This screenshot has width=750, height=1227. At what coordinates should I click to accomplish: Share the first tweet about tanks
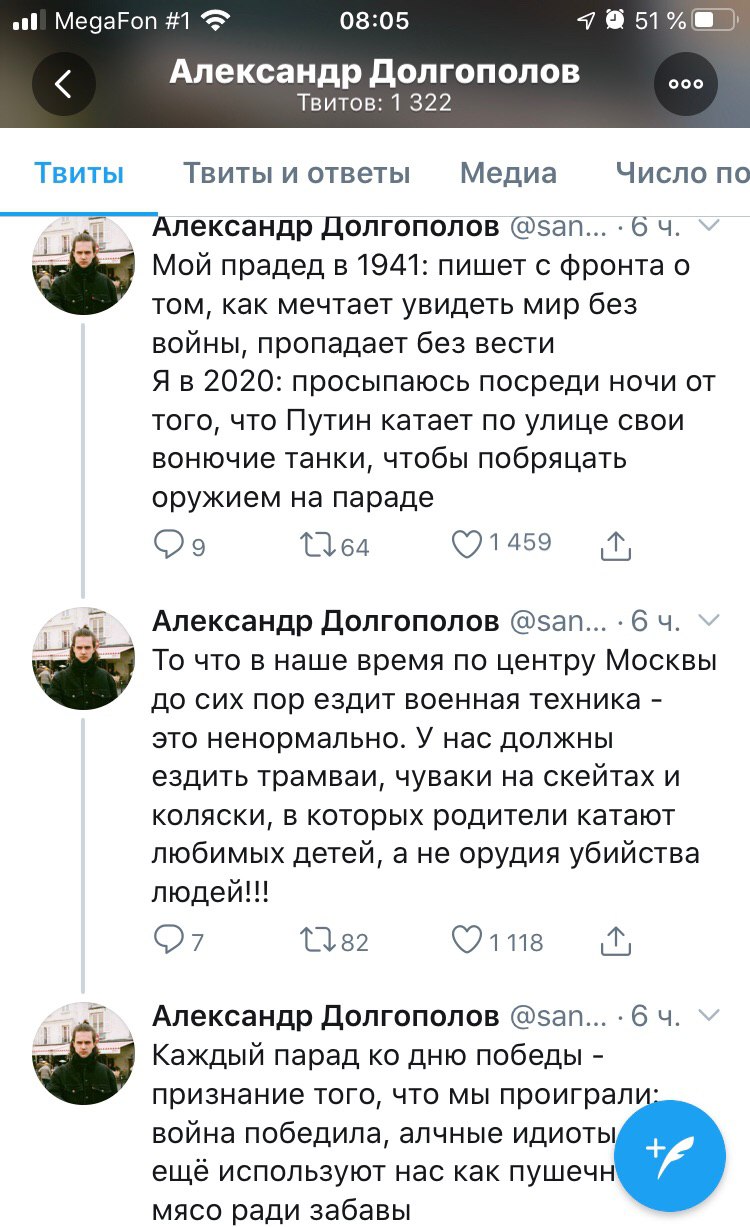point(616,545)
